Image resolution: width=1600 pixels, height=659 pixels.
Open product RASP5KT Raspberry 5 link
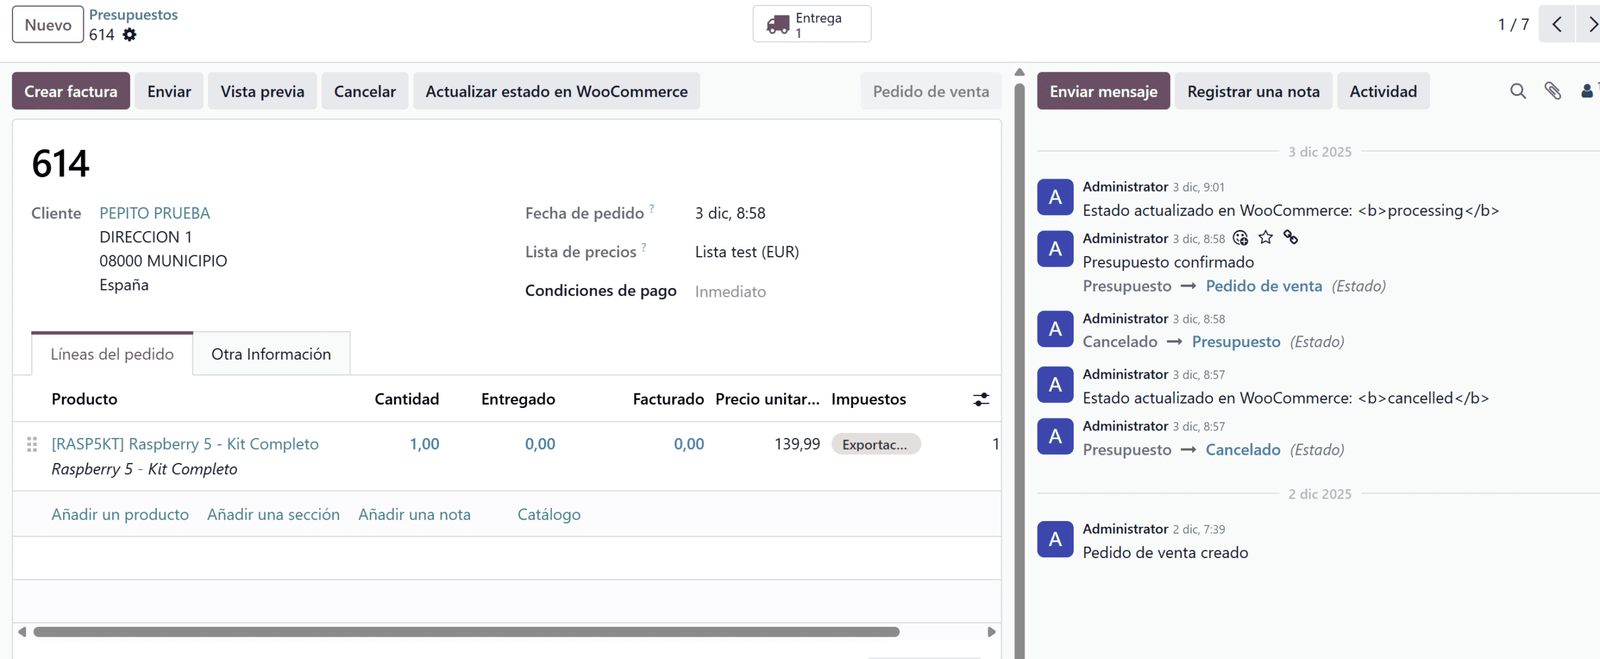click(x=185, y=444)
